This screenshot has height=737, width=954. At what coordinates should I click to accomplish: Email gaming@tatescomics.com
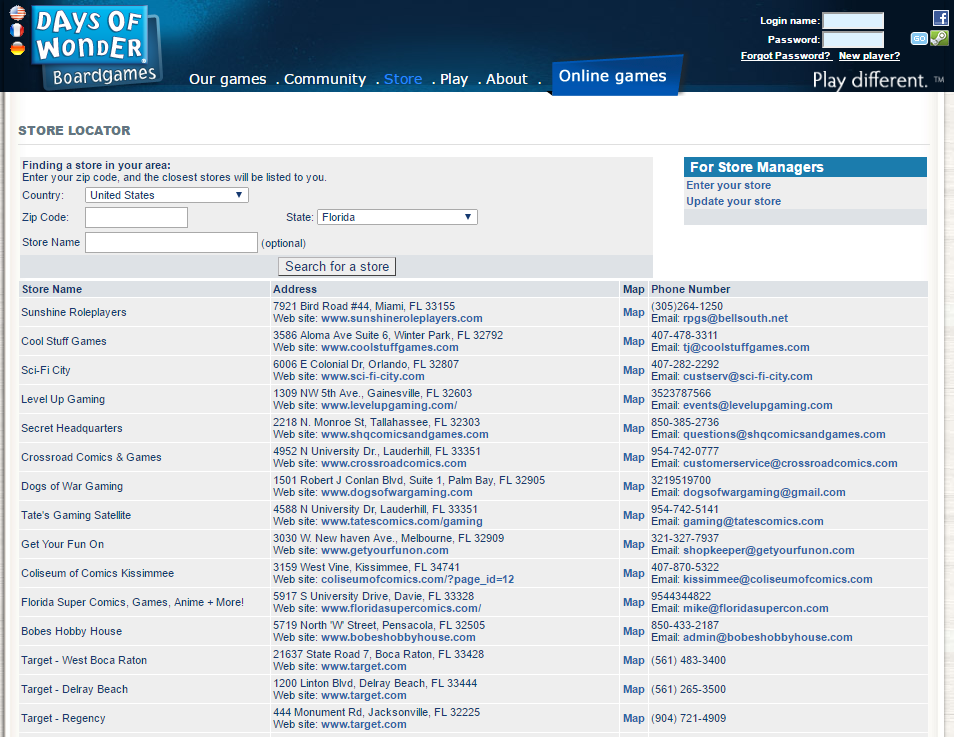pos(753,522)
